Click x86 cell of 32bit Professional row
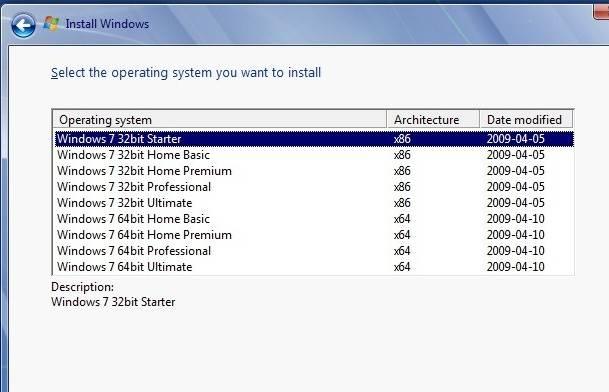Viewport: 609px width, 392px height. pos(402,187)
